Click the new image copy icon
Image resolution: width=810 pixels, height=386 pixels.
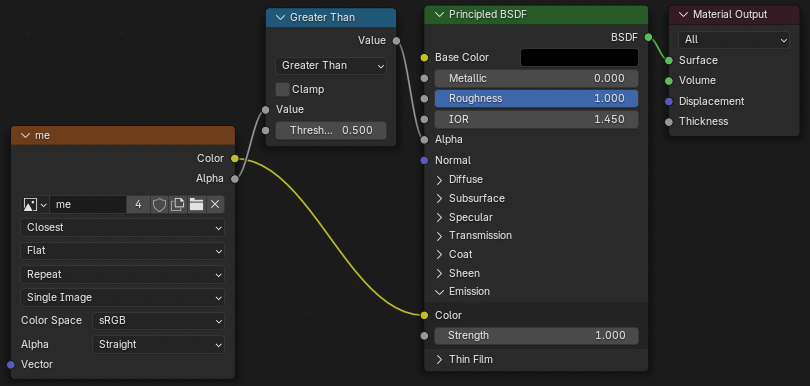[x=177, y=205]
